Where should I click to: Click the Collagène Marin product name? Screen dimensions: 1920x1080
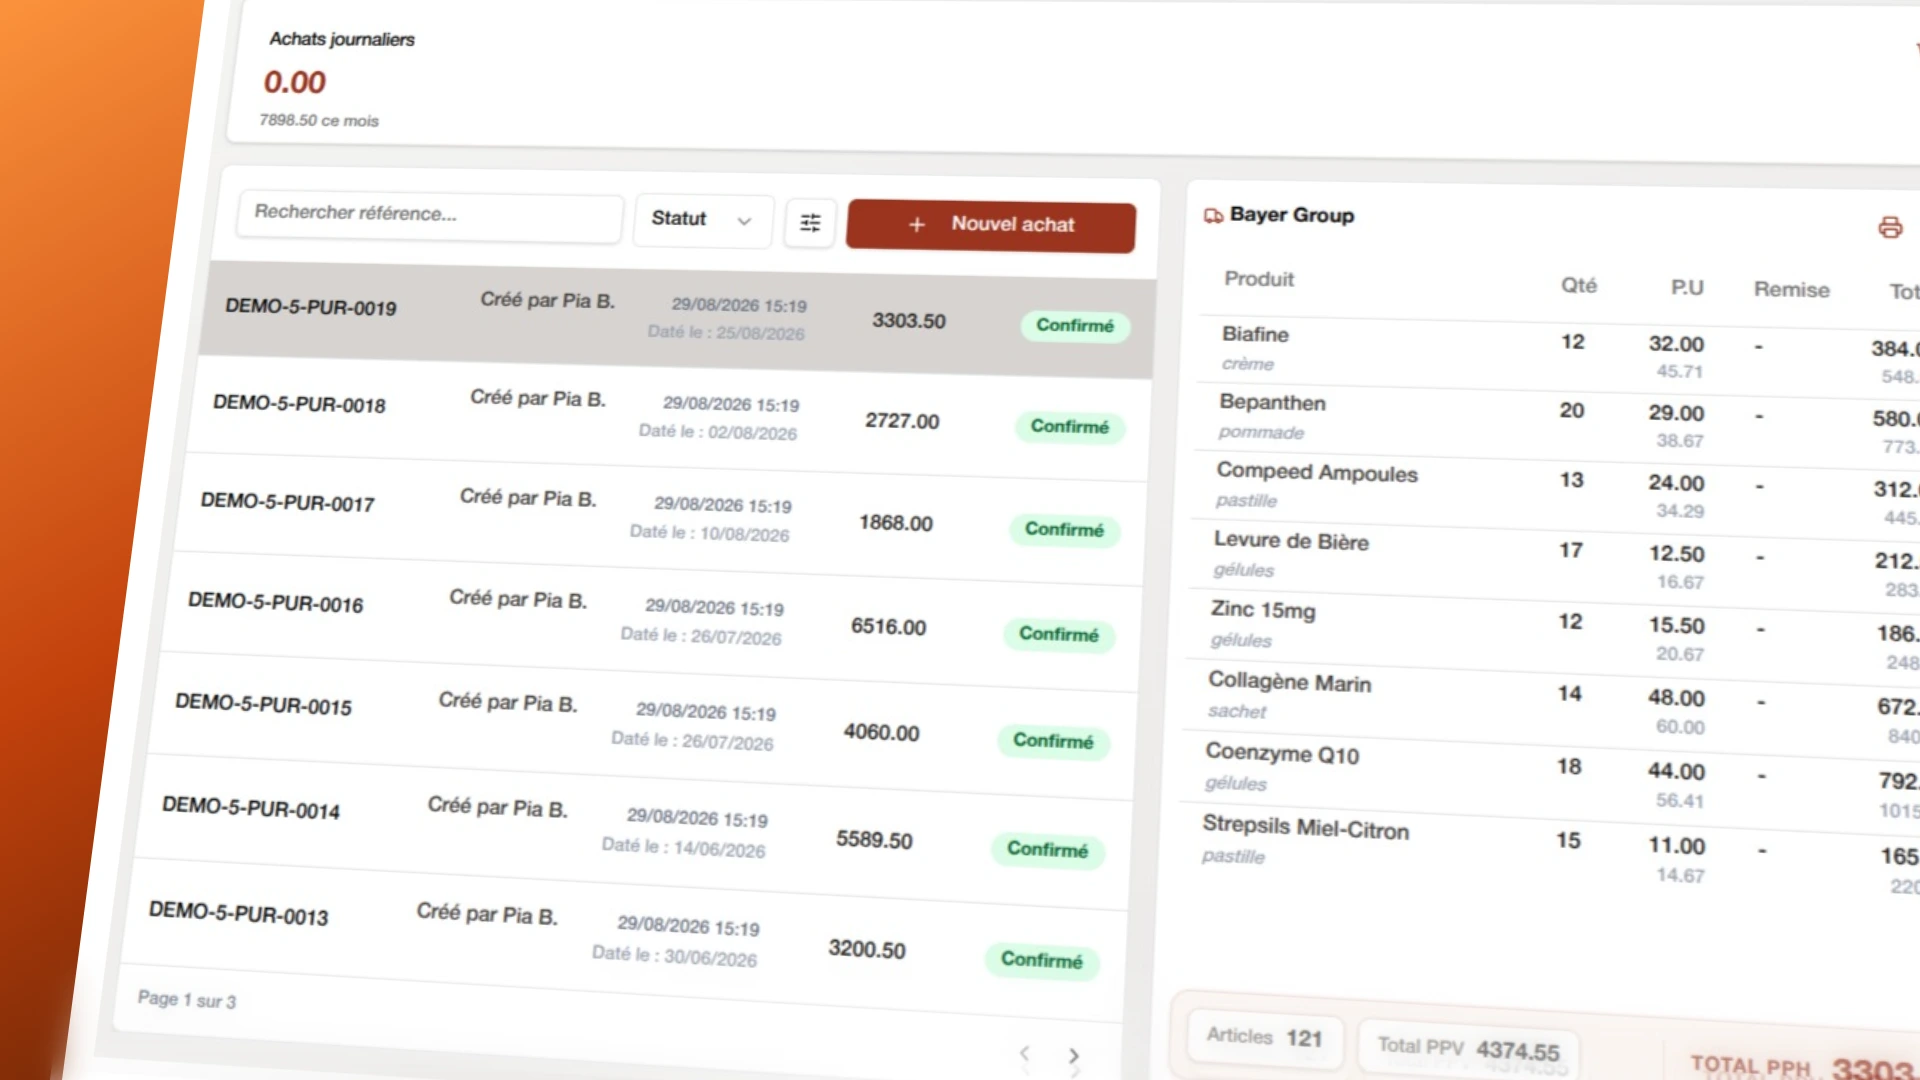(x=1290, y=682)
